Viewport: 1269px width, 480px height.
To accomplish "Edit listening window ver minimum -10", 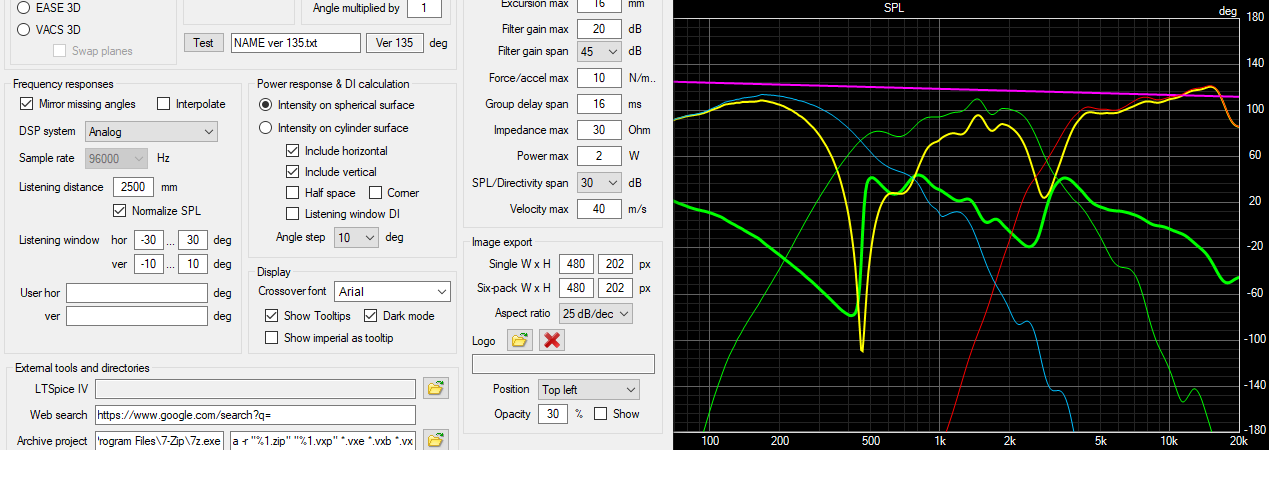I will coord(151,264).
